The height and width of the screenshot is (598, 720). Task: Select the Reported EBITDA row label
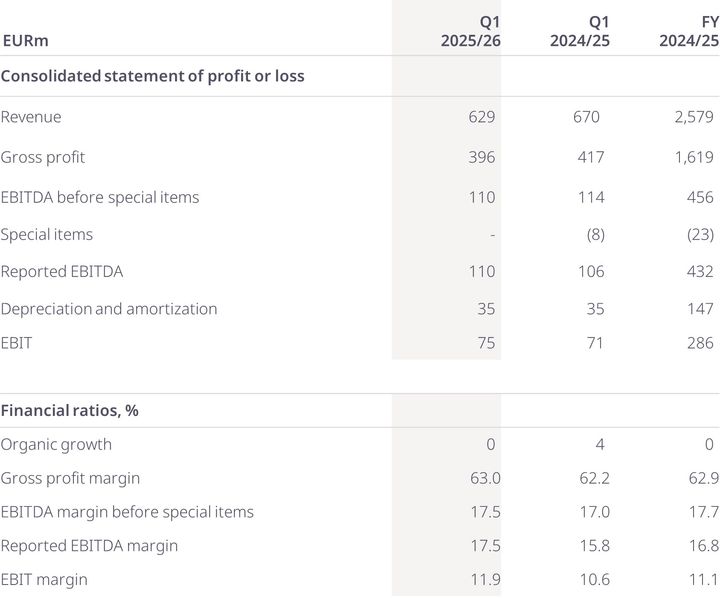[62, 272]
